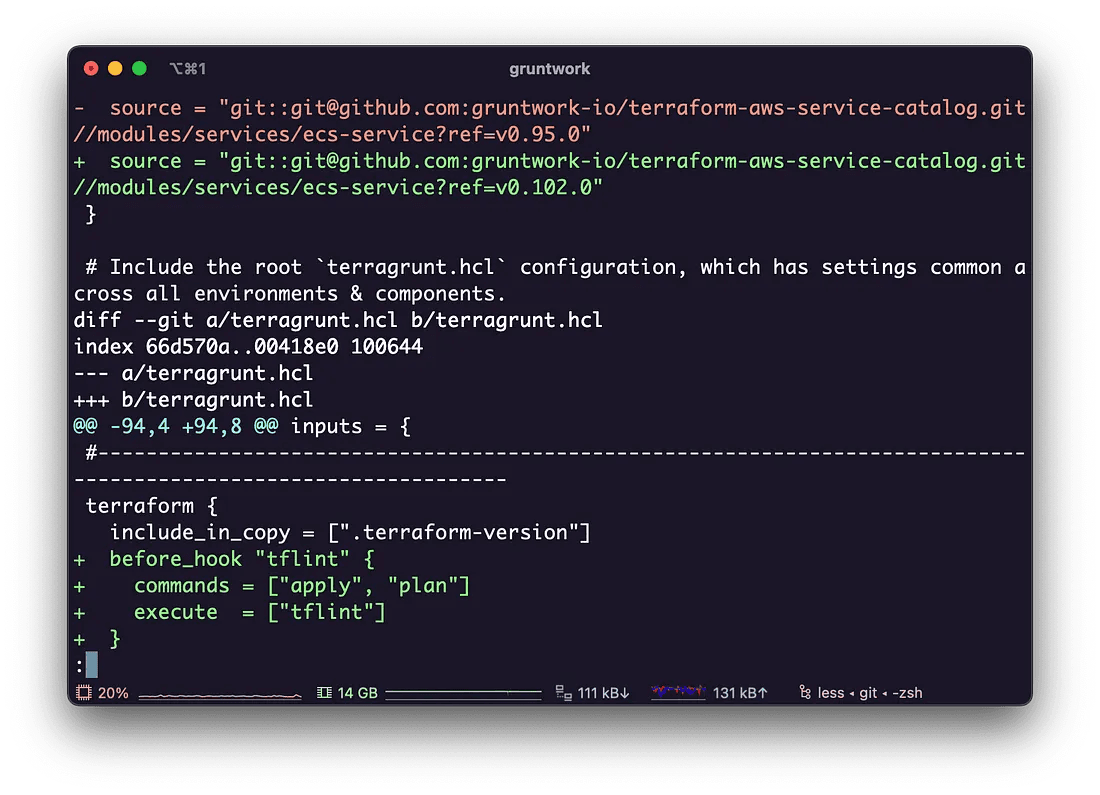Click the 131 kB upload speed readout
1100x795 pixels.
(x=740, y=693)
